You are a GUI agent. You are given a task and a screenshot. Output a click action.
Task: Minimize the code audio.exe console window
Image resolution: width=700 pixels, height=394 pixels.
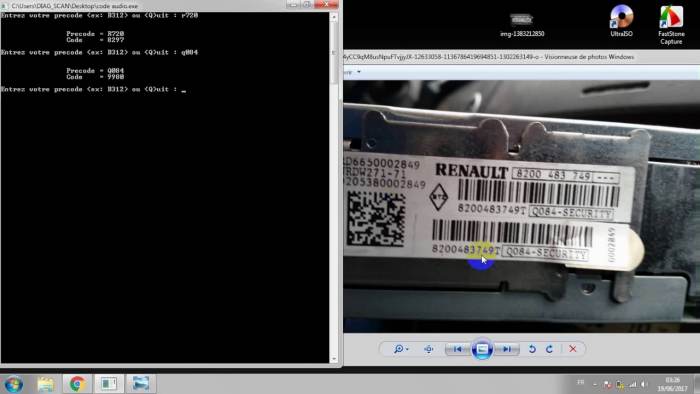click(x=292, y=4)
